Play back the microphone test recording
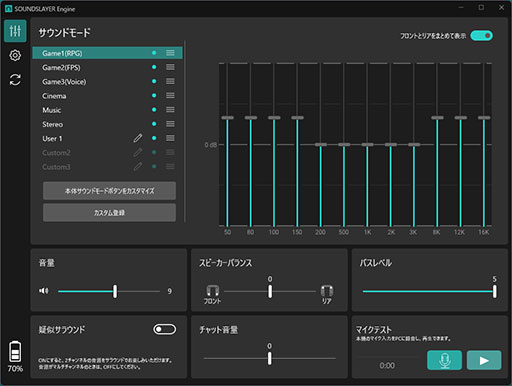Screen dimensions: 512x386 point(484,360)
